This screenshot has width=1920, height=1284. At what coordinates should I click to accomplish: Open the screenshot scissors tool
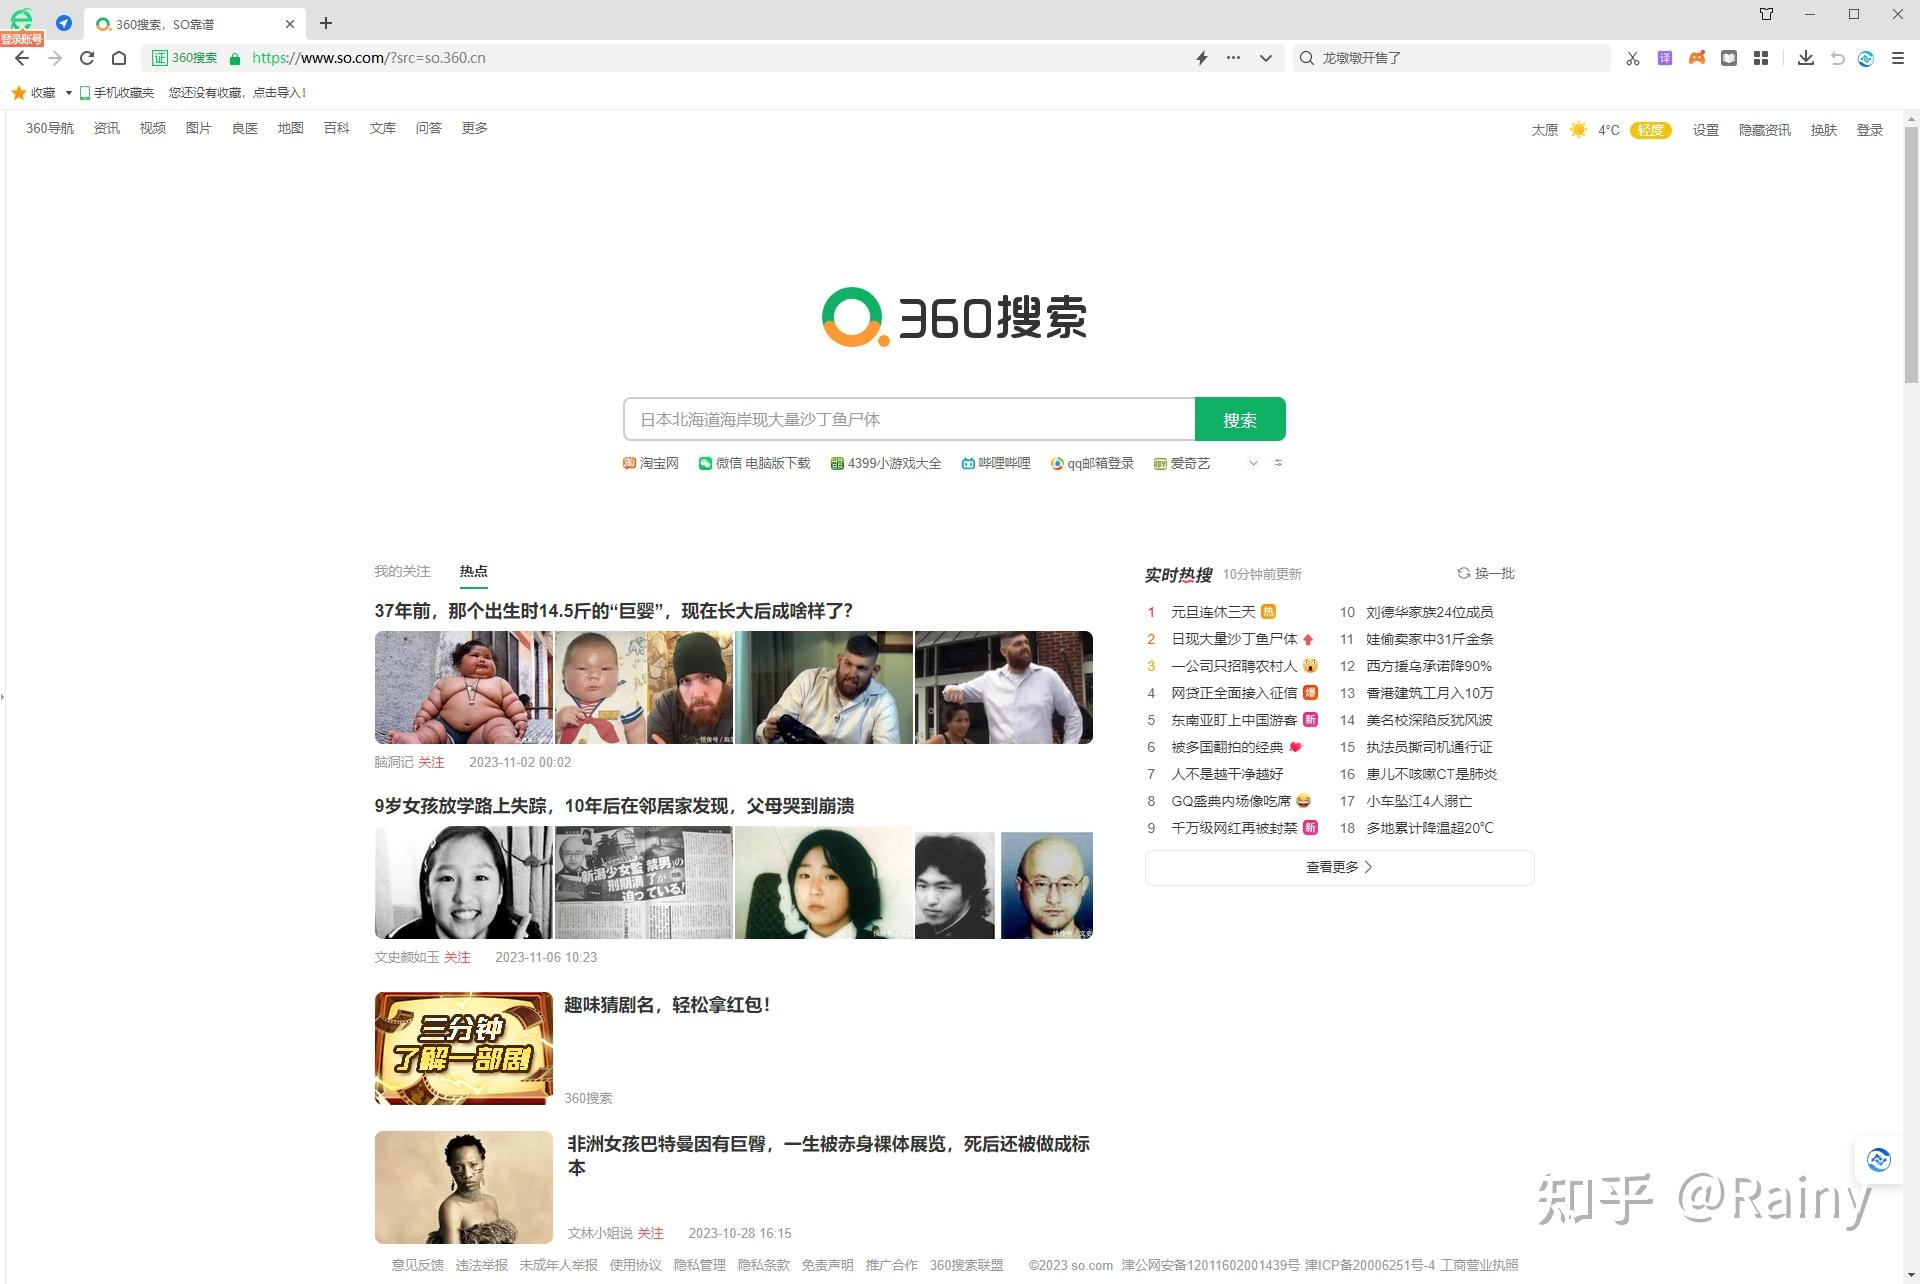tap(1633, 58)
